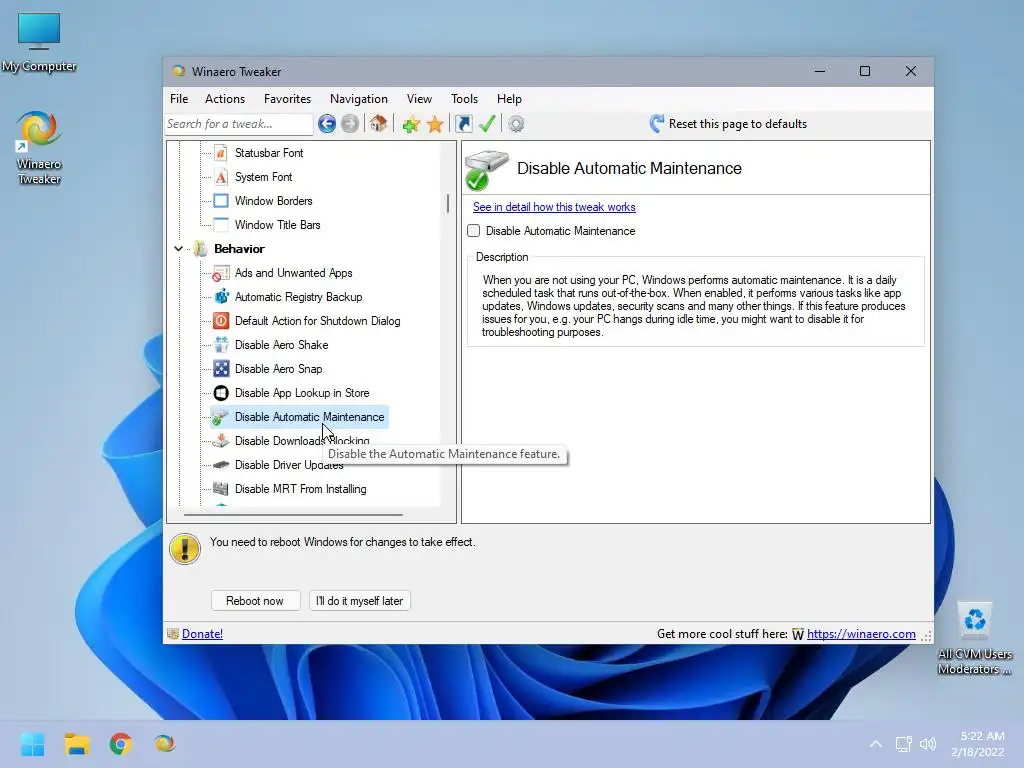Click the tree vertical scrollbar thumb
This screenshot has width=1024, height=768.
447,203
